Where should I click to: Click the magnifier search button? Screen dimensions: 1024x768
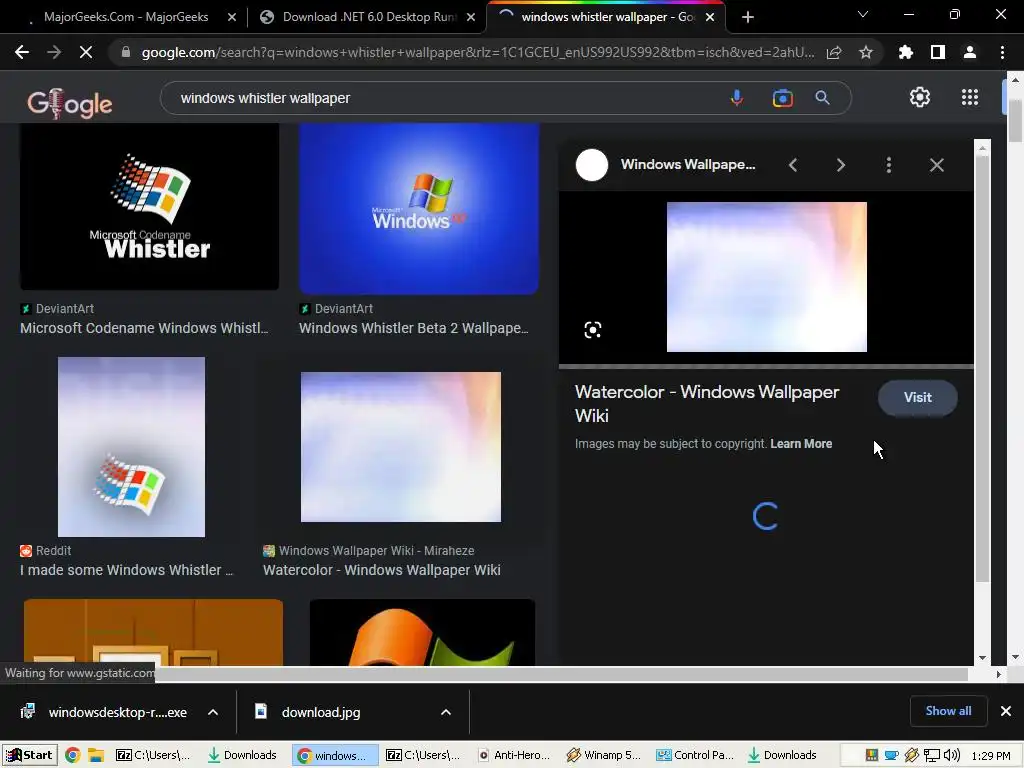(822, 98)
